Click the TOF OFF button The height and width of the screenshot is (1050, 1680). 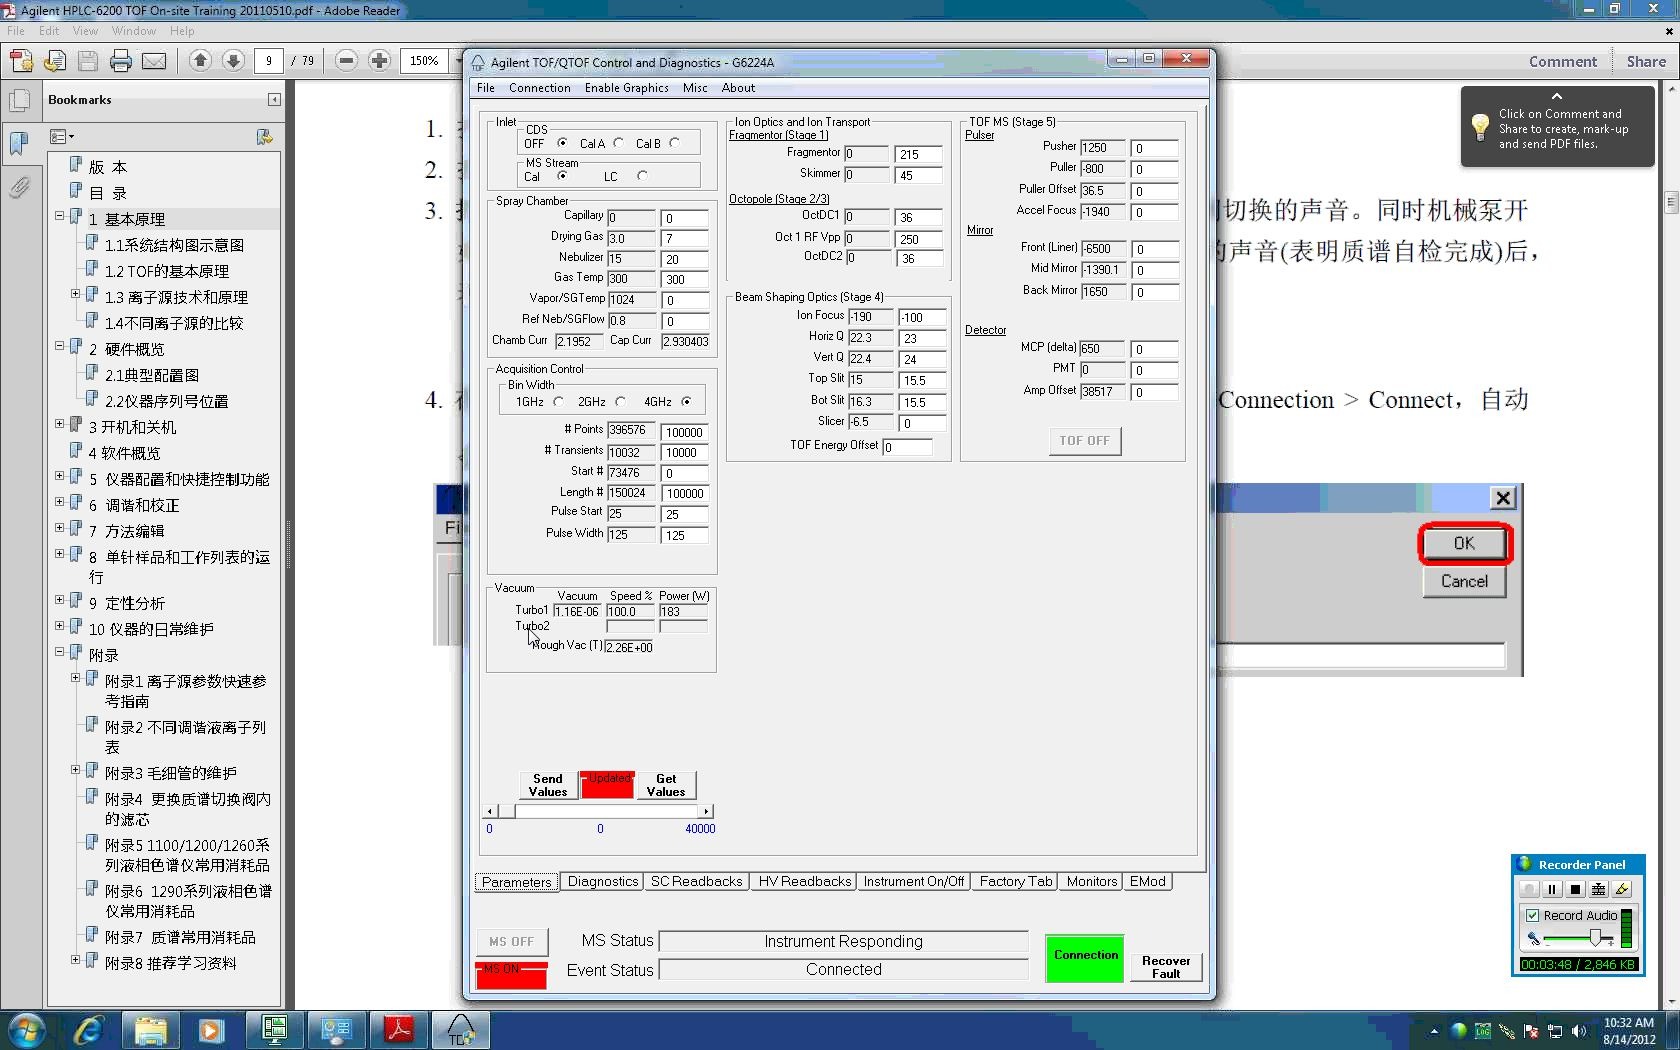pyautogui.click(x=1085, y=441)
